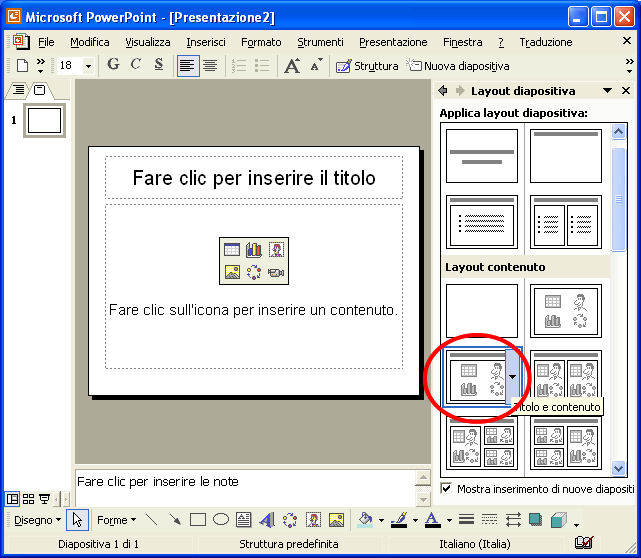Viewport: 641px width, 558px height.
Task: Switch to the slides tab in left pane
Action: pos(40,90)
